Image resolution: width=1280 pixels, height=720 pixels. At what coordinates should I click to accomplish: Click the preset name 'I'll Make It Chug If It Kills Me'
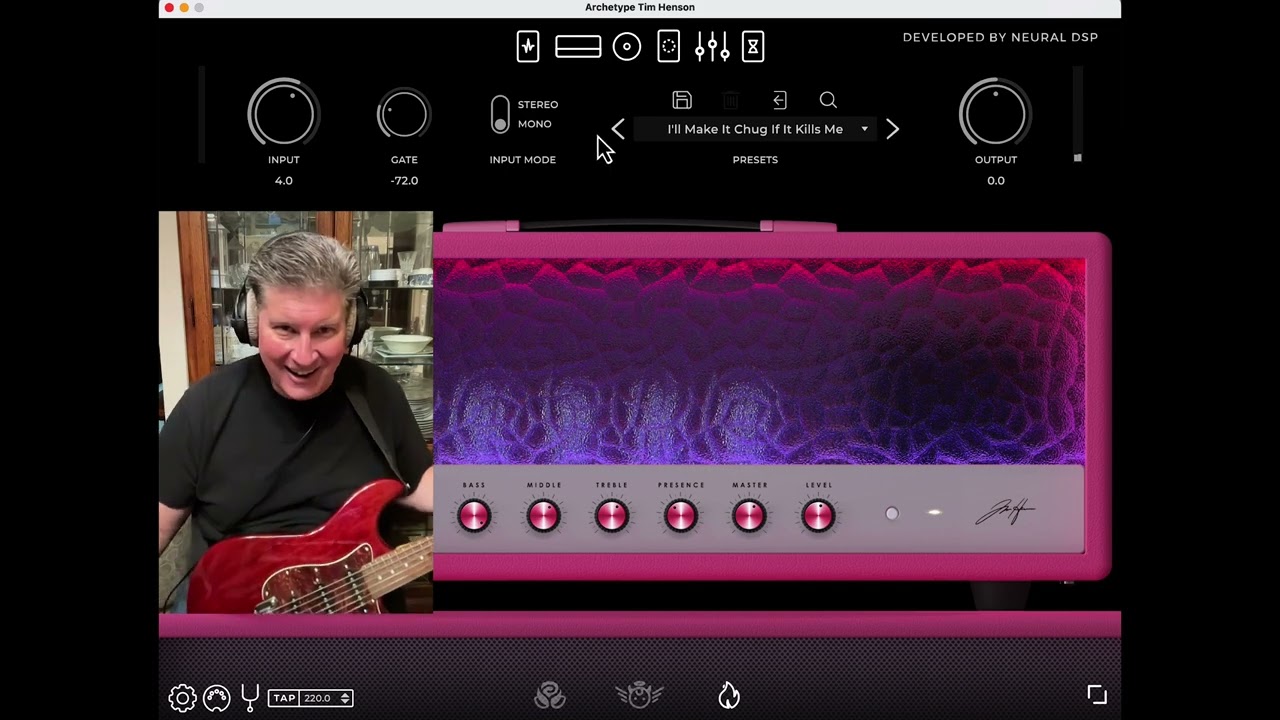point(755,129)
